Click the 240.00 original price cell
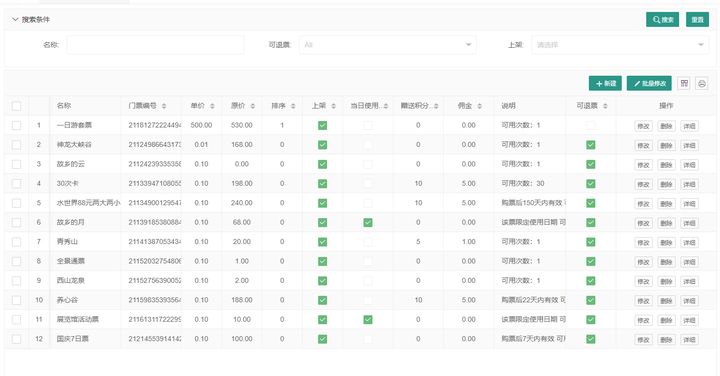Viewport: 720px width, 376px height. 242,203
